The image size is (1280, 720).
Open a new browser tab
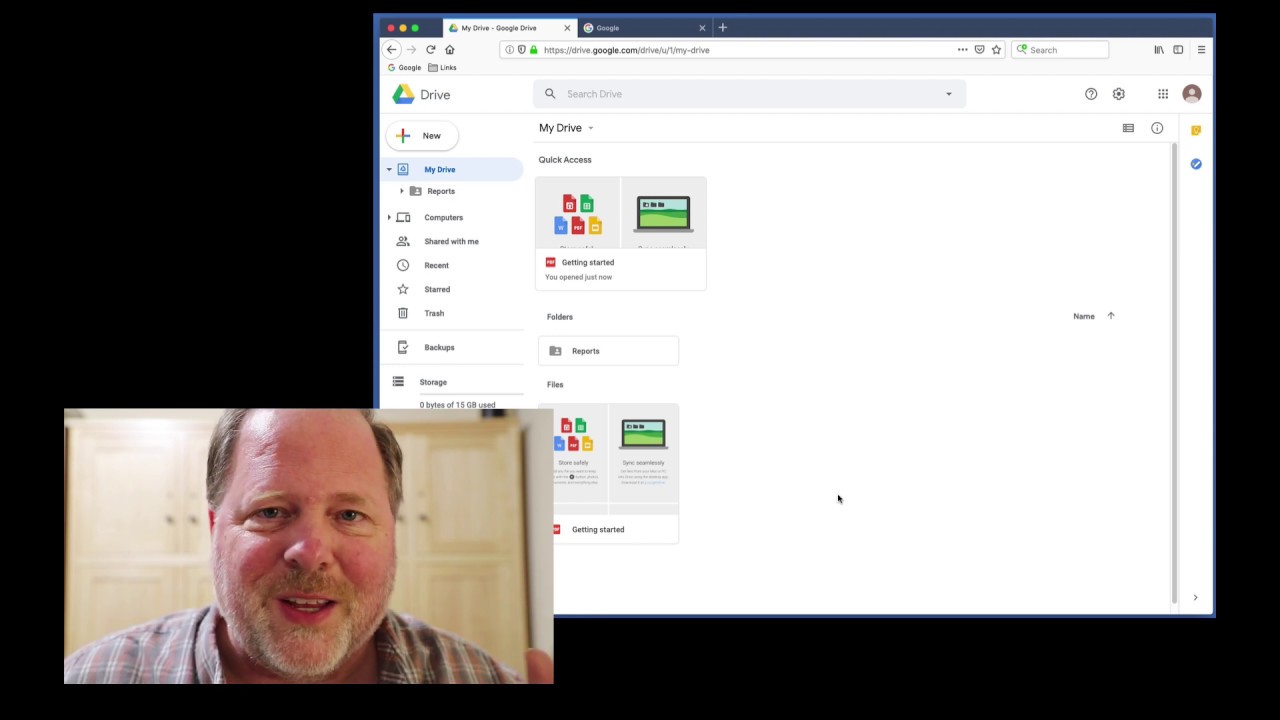coord(723,28)
